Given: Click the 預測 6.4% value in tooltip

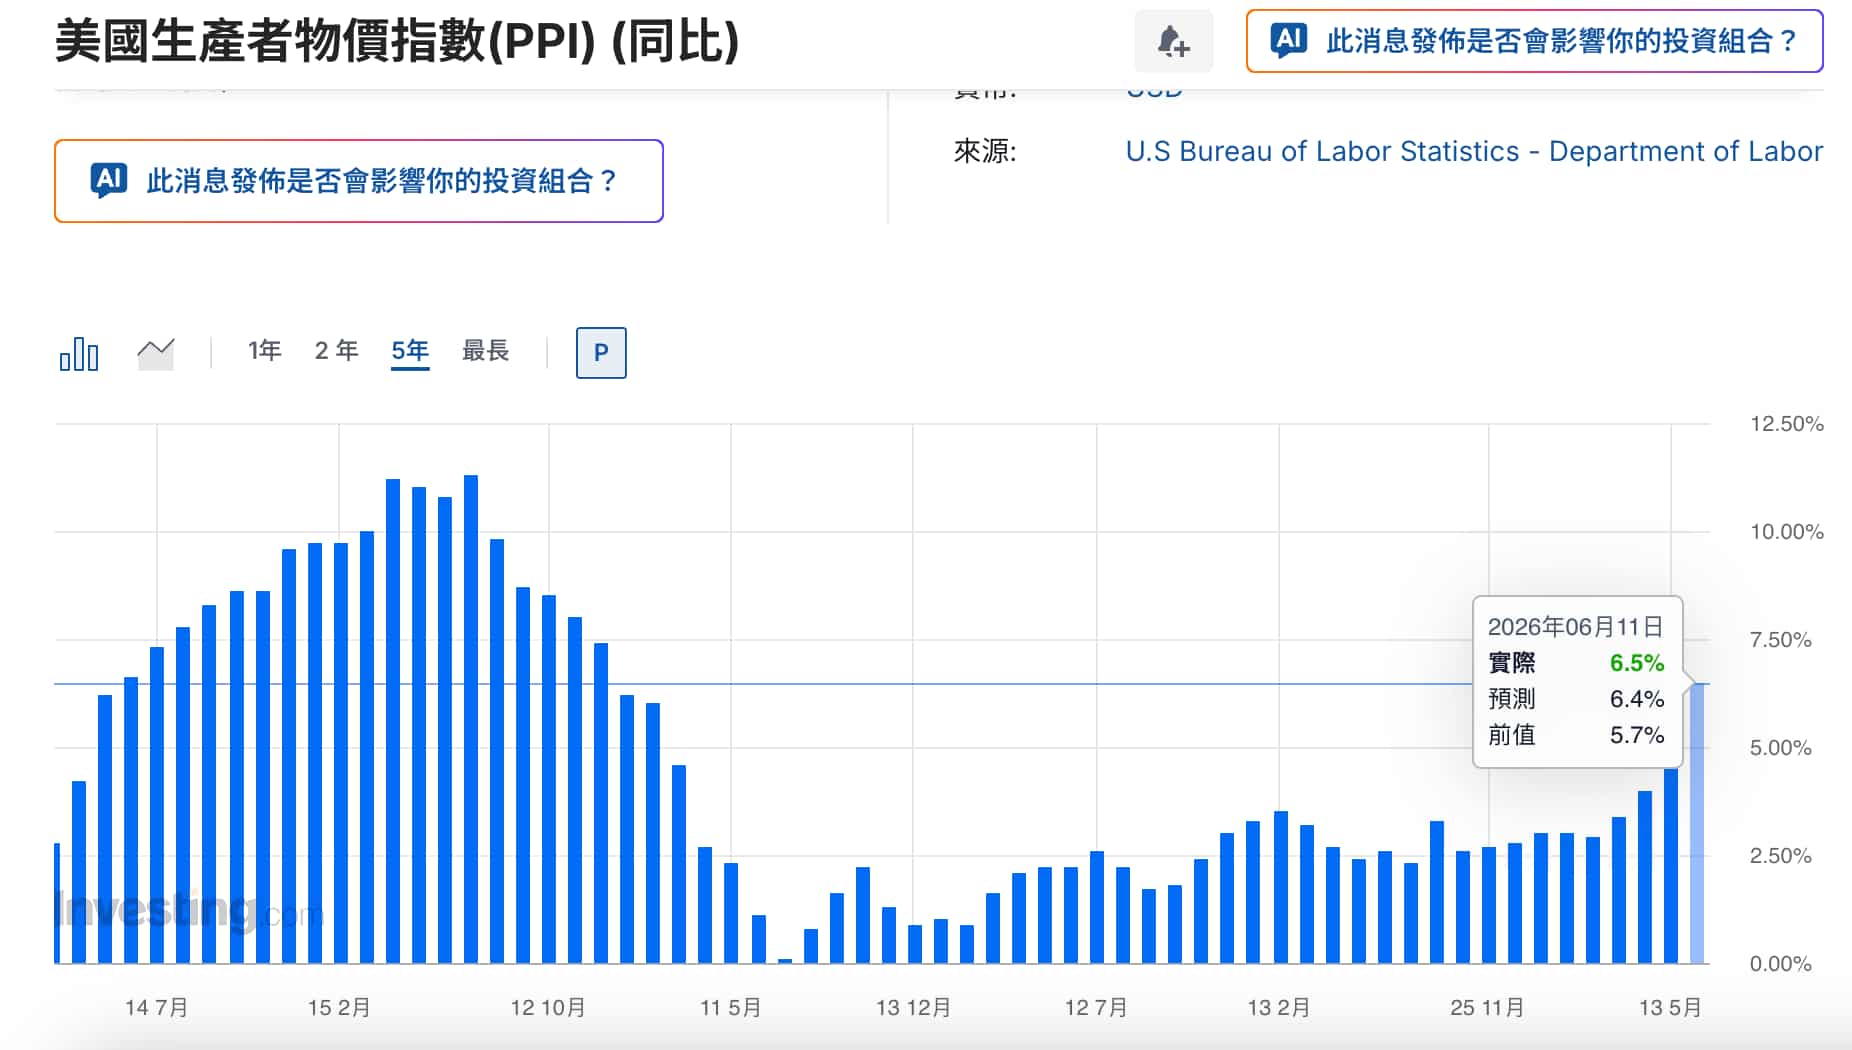Looking at the screenshot, I should tap(1637, 699).
